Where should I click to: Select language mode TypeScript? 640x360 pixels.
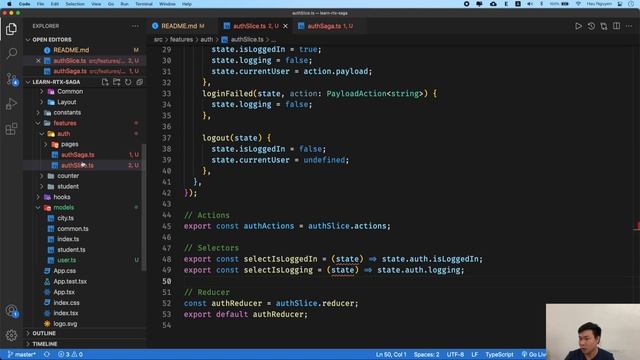[x=499, y=355]
